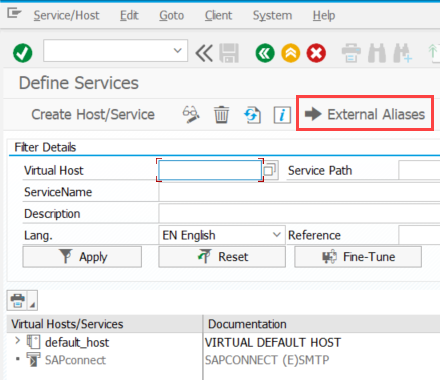Open Virtual Host value help icon
Image resolution: width=440 pixels, height=380 pixels.
point(270,170)
